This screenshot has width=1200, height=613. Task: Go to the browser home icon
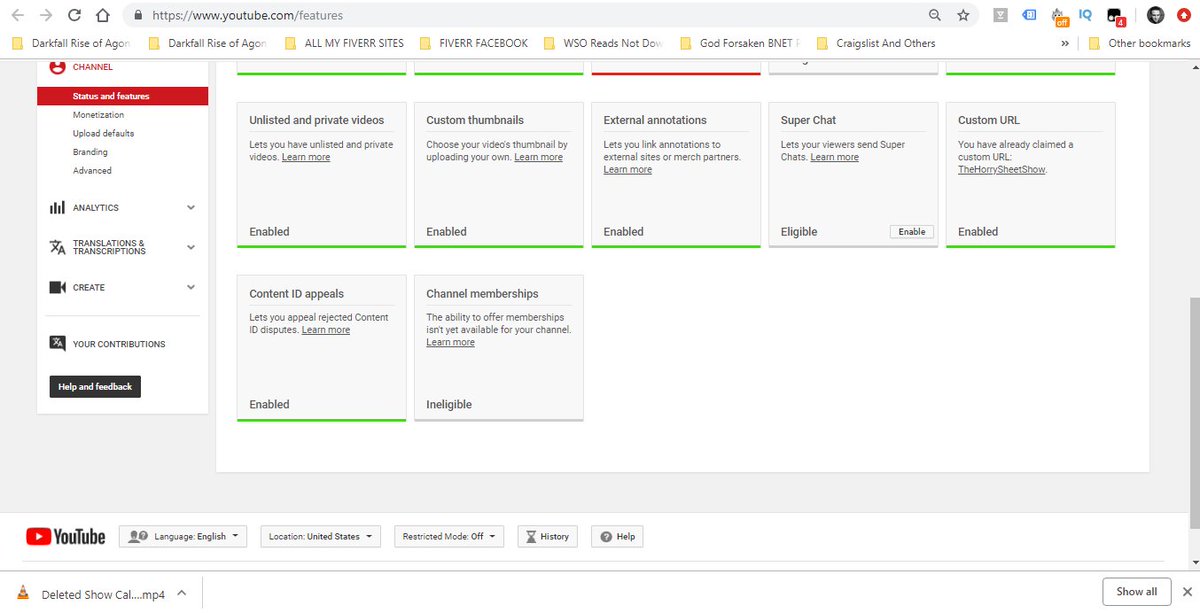point(102,16)
